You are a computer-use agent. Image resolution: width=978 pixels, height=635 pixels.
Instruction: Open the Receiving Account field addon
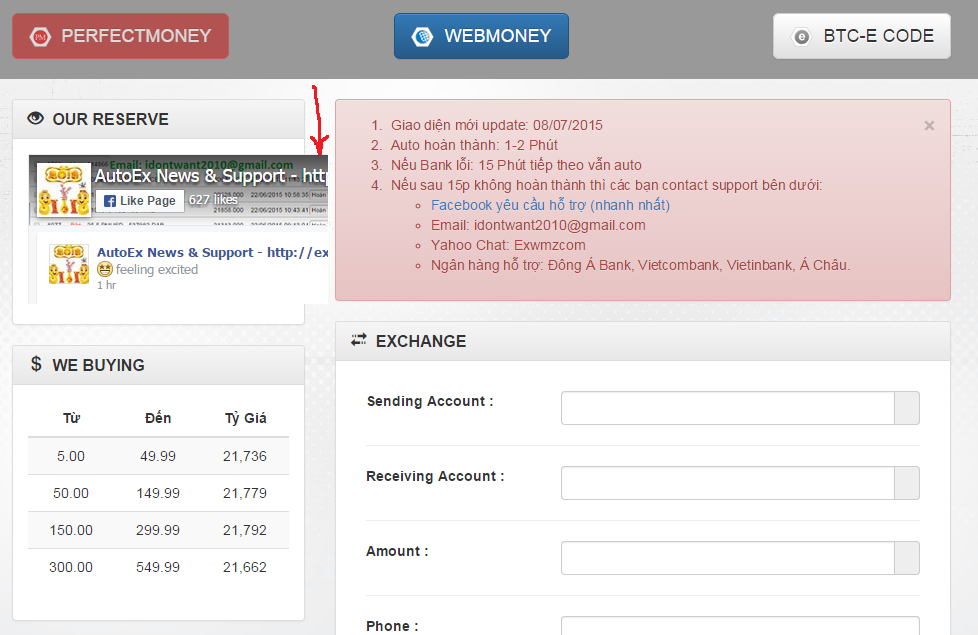click(x=907, y=483)
